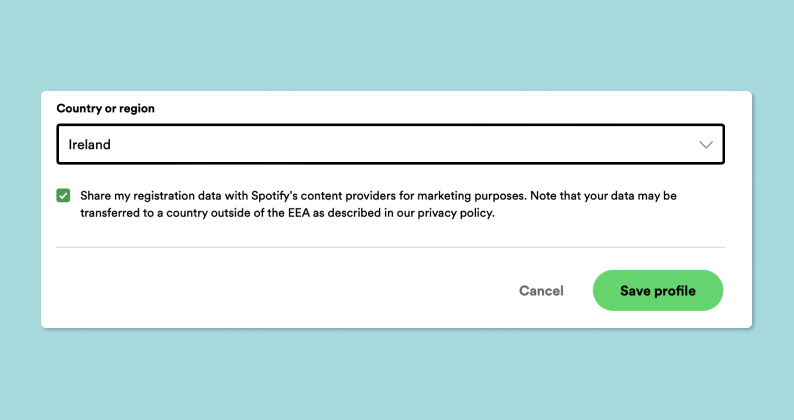Click the horizontal divider above the buttons
The width and height of the screenshot is (794, 420).
click(x=390, y=247)
